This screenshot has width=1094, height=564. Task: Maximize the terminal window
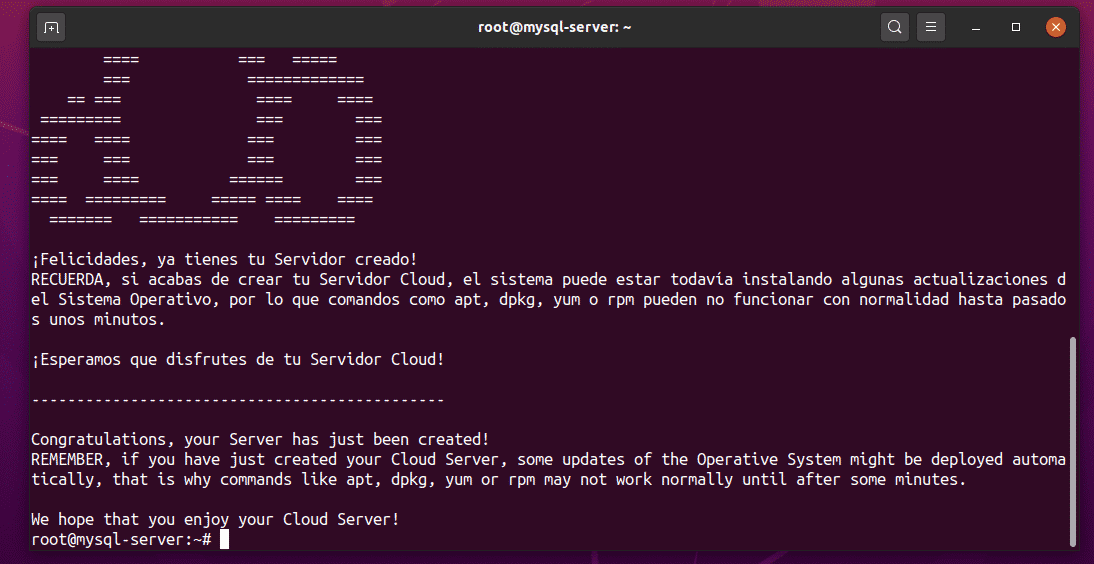(x=1016, y=27)
